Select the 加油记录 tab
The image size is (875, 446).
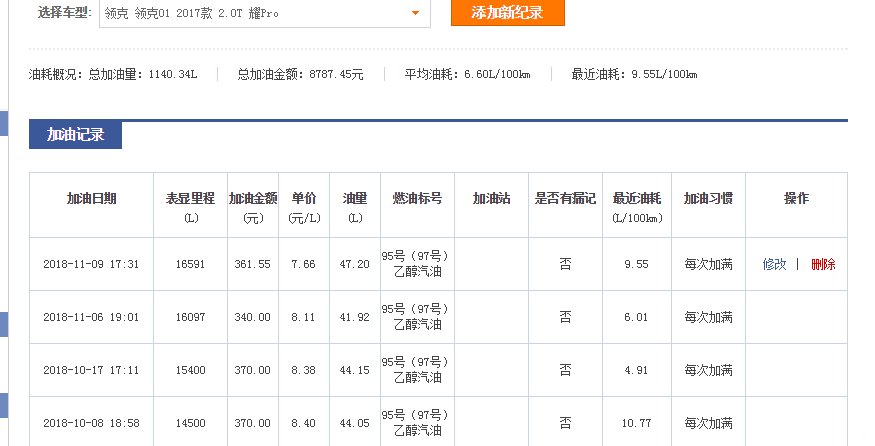tap(75, 135)
